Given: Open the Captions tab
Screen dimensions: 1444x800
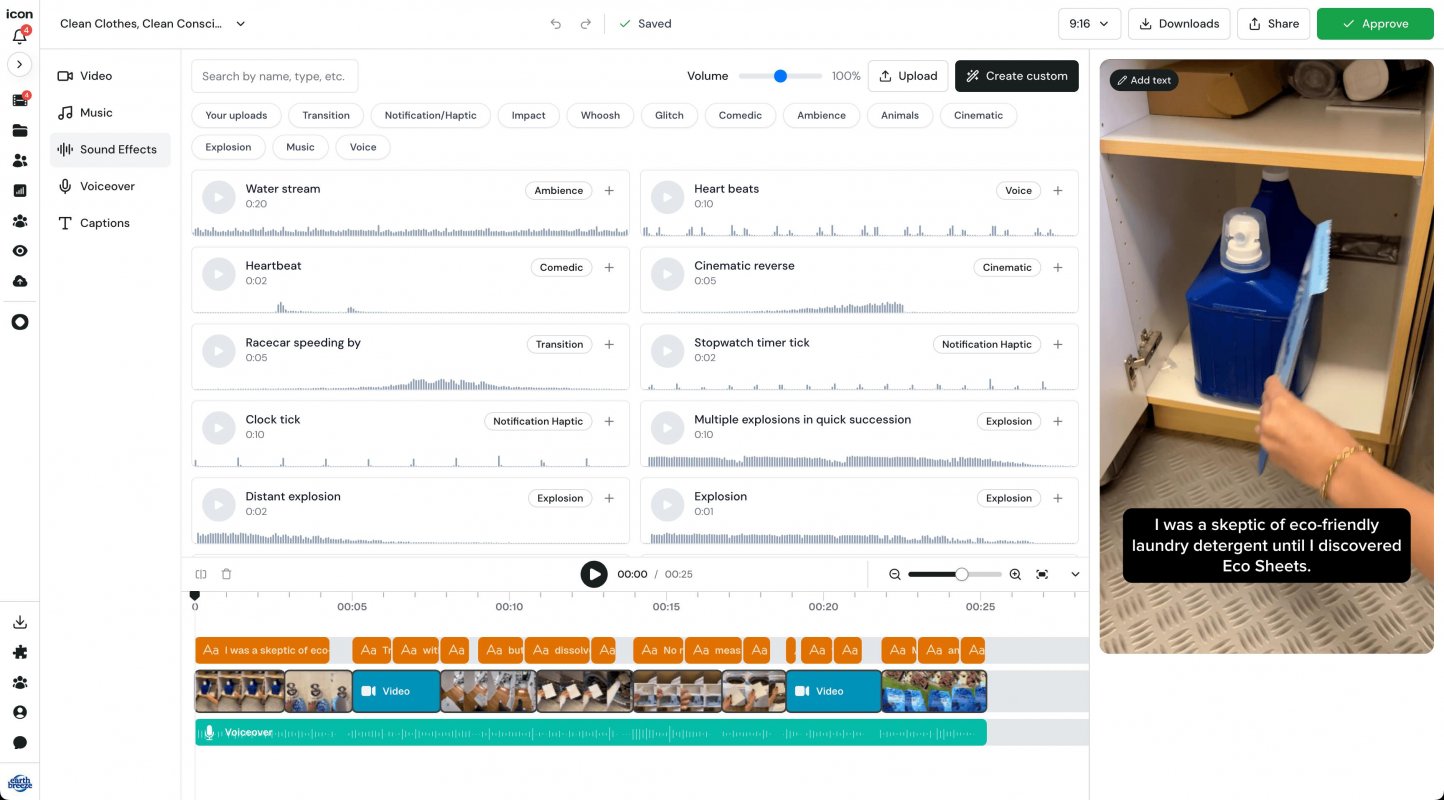Looking at the screenshot, I should 104,223.
